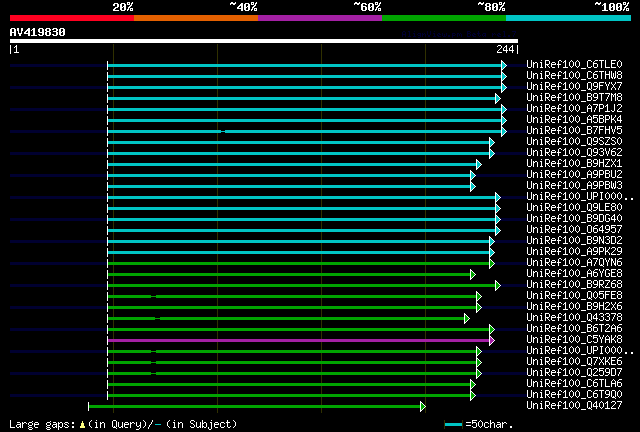Screen dimensions: 640x432
Task: Click the arrowhead ending the Q40127 bar
Action: tap(423, 406)
